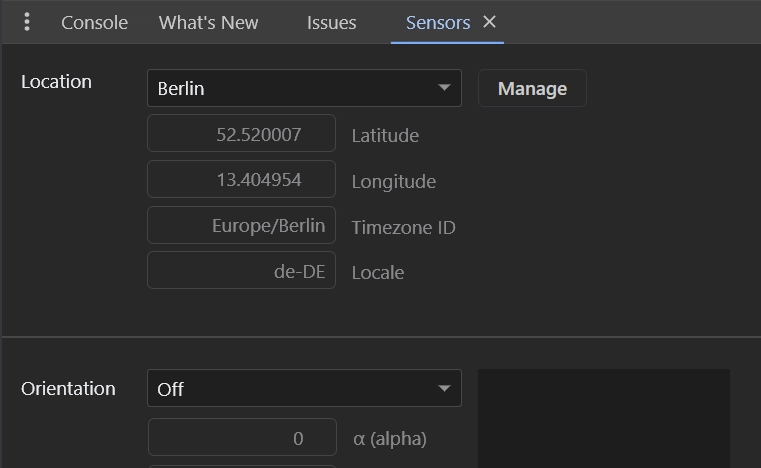
Task: Click the Latitude label text
Action: (385, 135)
